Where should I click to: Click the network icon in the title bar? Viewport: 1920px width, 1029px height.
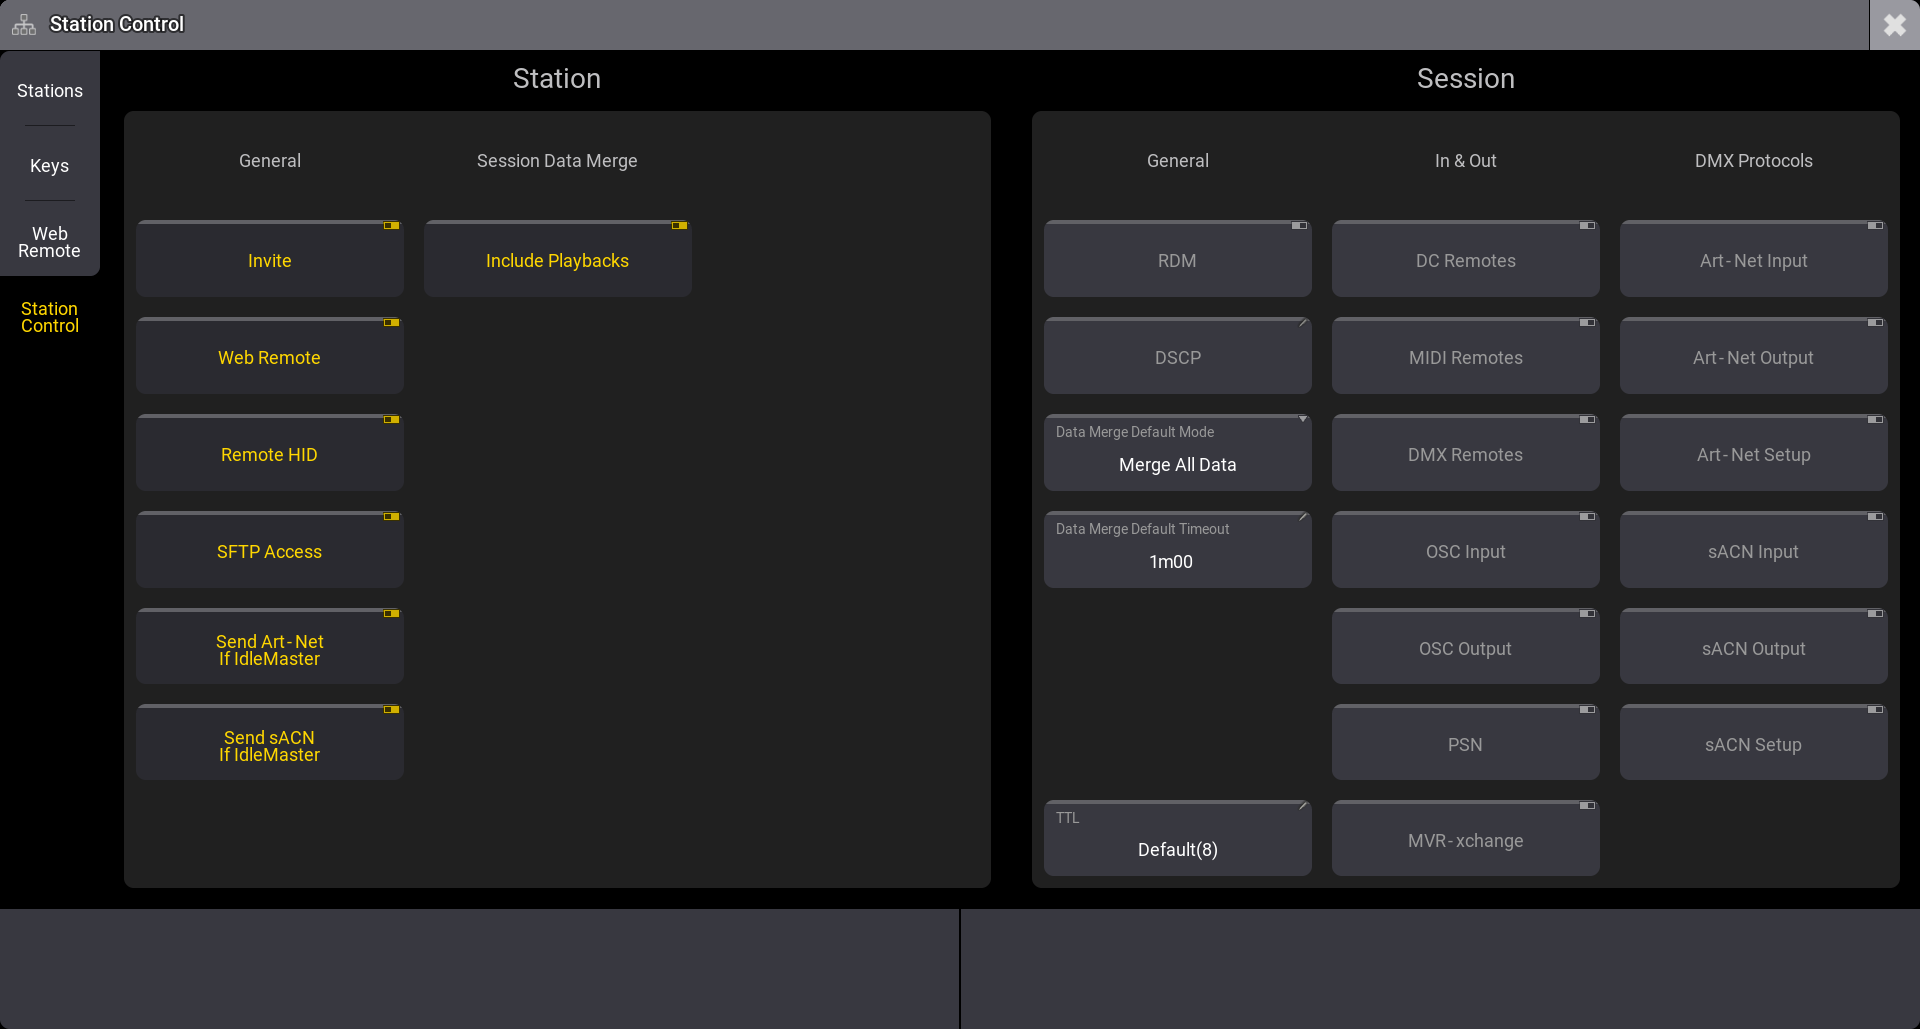click(23, 23)
